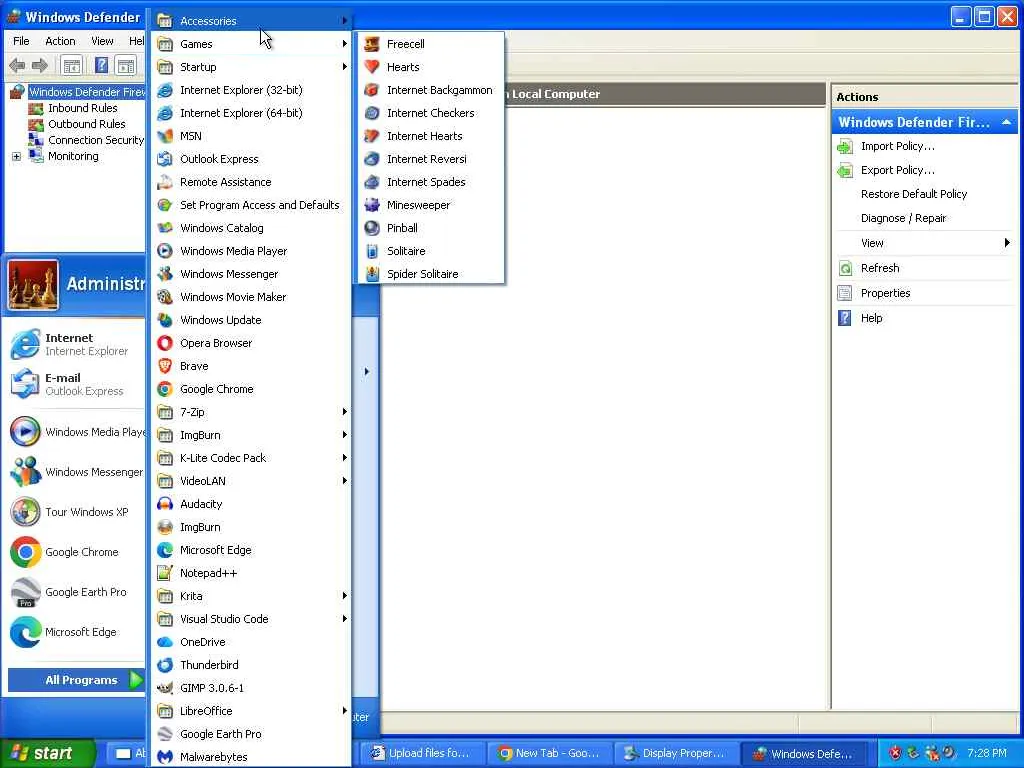Open the View menu in menu bar
1024x768 pixels.
[102, 40]
